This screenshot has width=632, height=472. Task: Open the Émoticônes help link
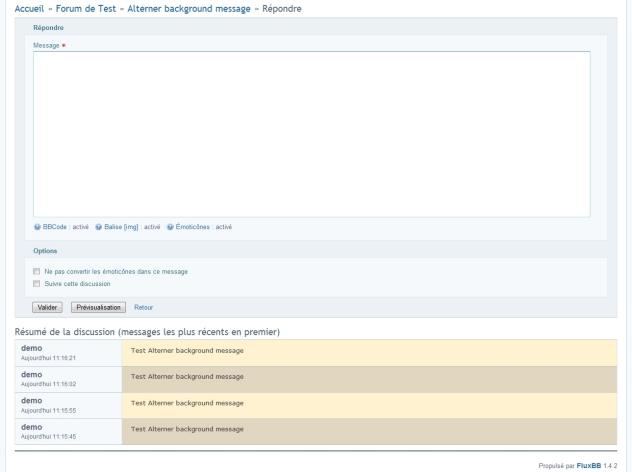tap(193, 226)
